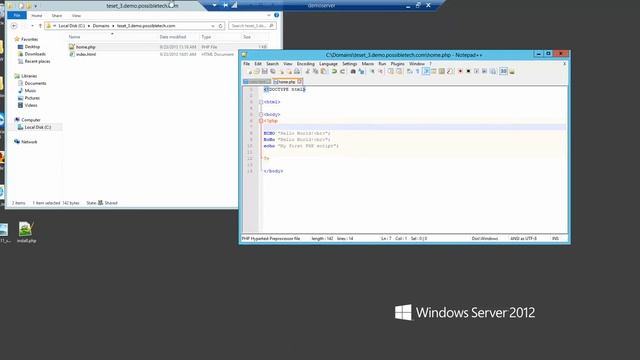640x360 pixels.
Task: Click the Stop recording black square icon
Action: pyautogui.click(x=469, y=71)
